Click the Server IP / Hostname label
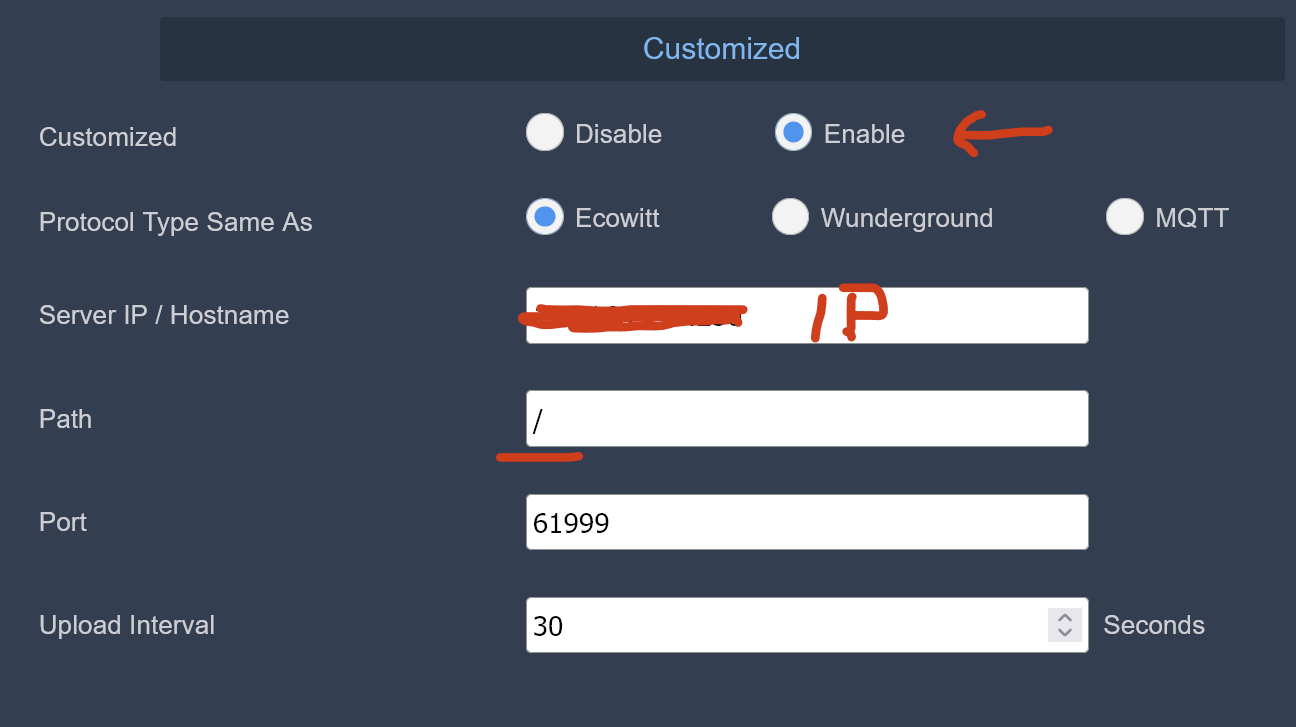1296x727 pixels. tap(164, 315)
